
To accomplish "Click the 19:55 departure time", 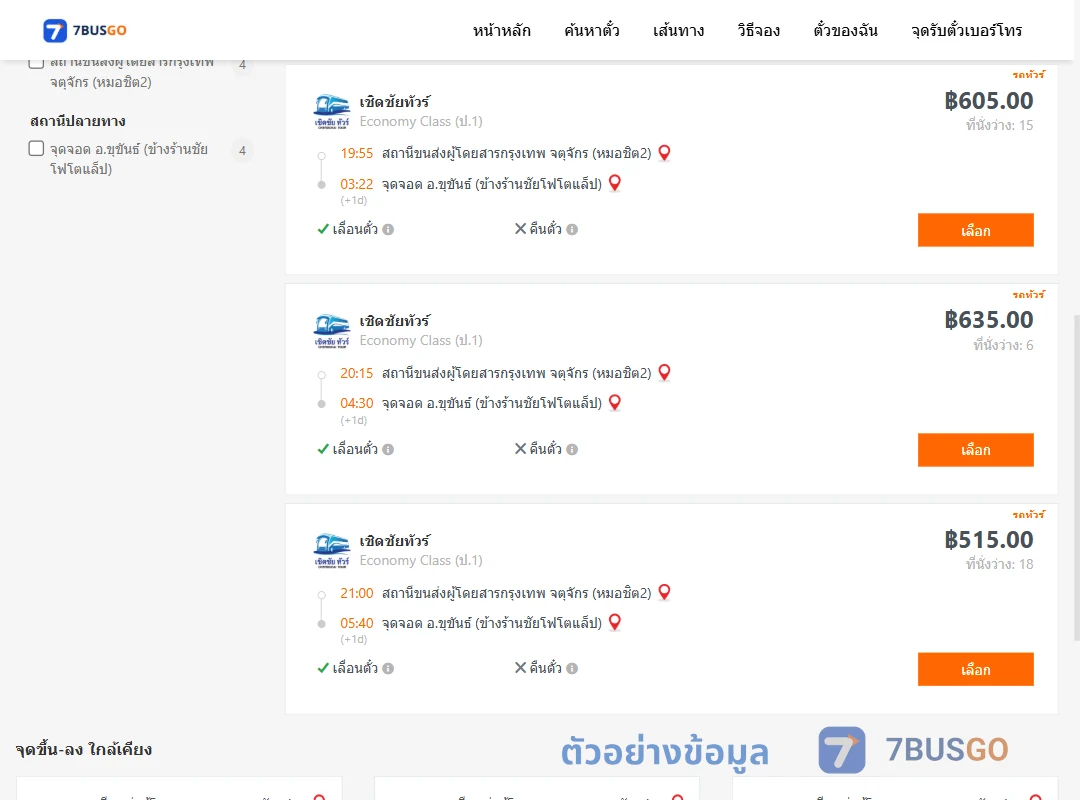I will pos(356,153).
